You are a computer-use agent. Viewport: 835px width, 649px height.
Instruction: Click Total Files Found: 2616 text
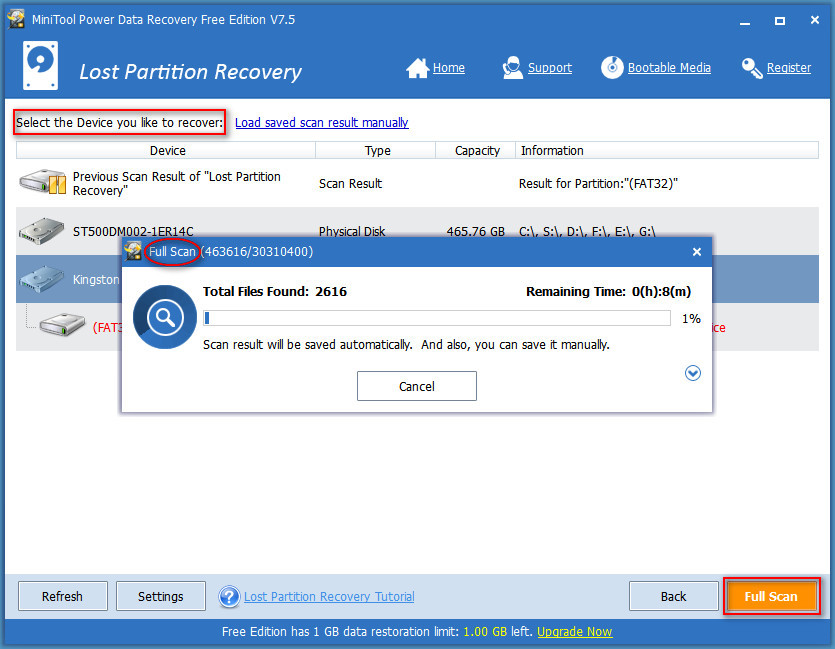(x=275, y=292)
